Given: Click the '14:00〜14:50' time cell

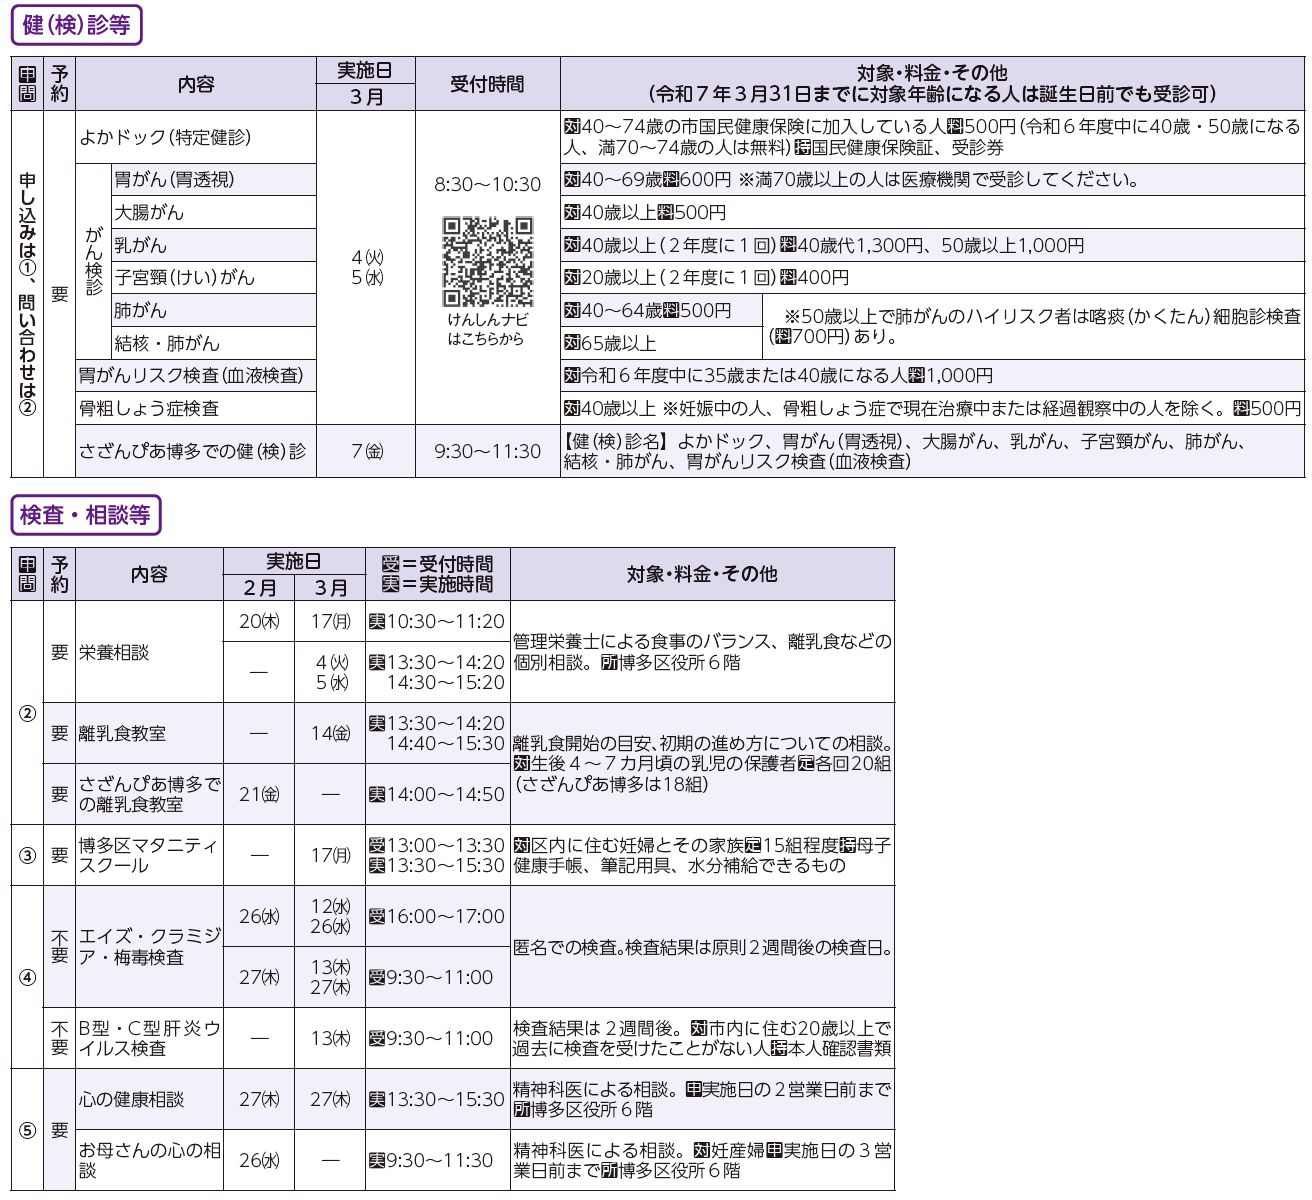Looking at the screenshot, I should click(437, 794).
